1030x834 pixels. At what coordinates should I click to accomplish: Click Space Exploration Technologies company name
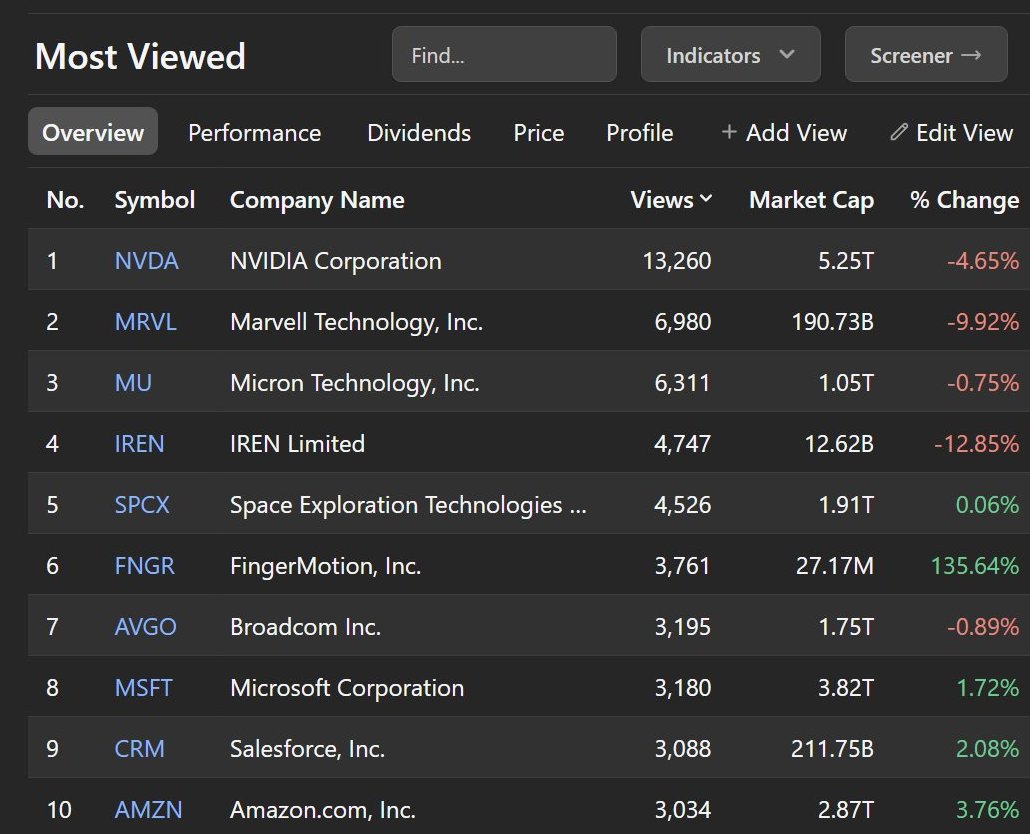tap(408, 504)
